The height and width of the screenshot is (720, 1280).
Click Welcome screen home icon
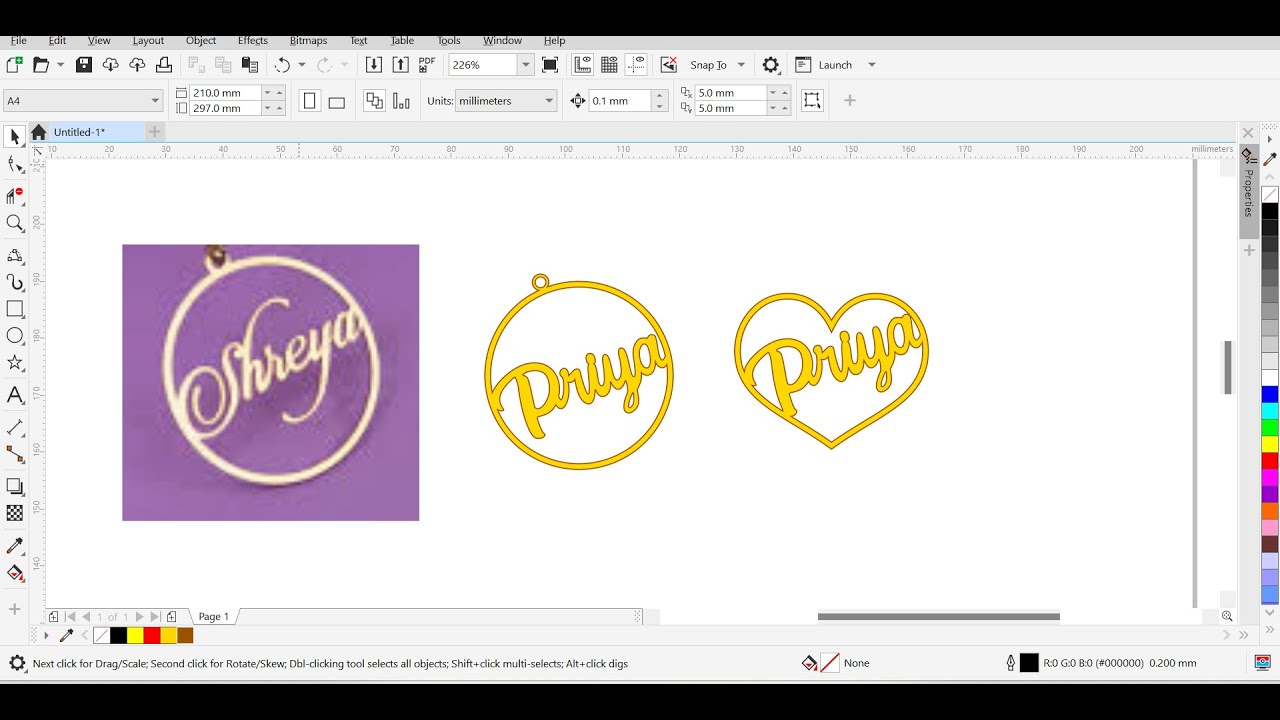(x=38, y=132)
